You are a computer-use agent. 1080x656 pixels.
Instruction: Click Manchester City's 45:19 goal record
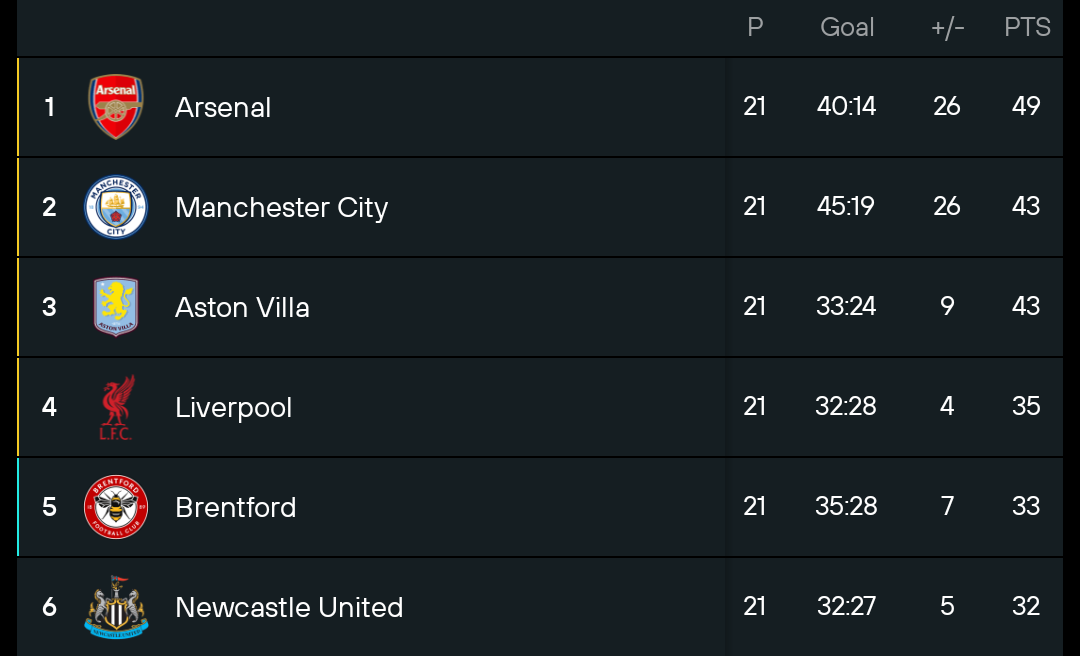pyautogui.click(x=846, y=206)
